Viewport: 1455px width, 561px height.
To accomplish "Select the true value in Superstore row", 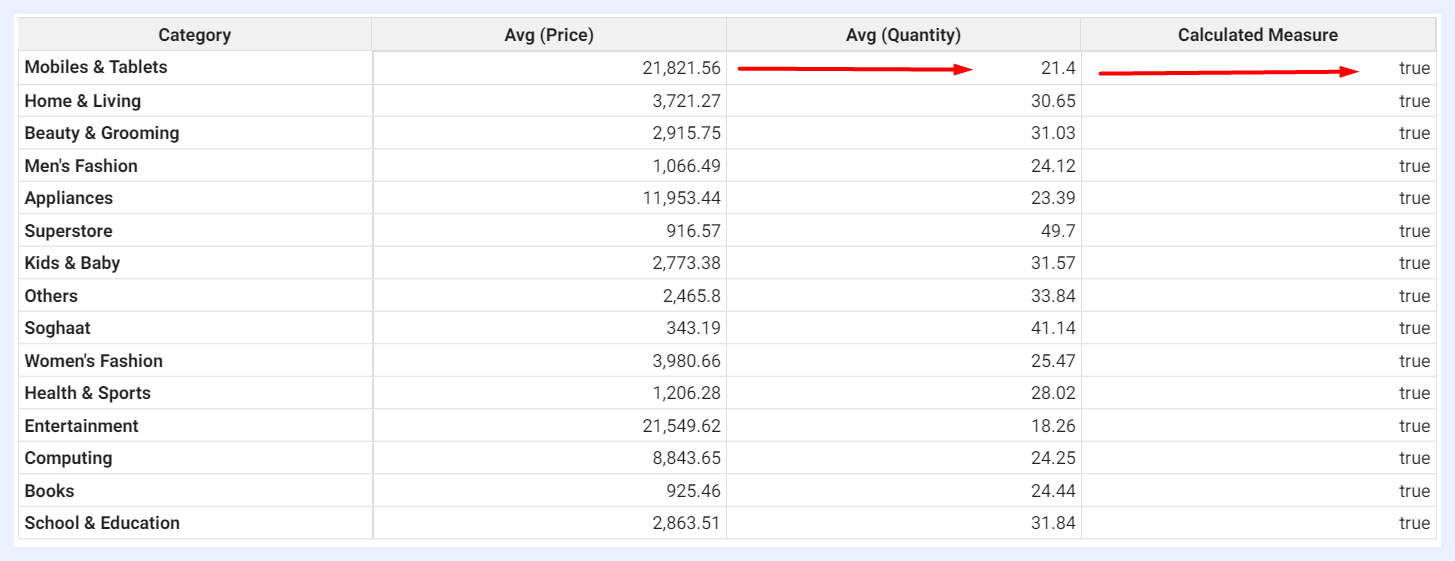I will click(1415, 231).
